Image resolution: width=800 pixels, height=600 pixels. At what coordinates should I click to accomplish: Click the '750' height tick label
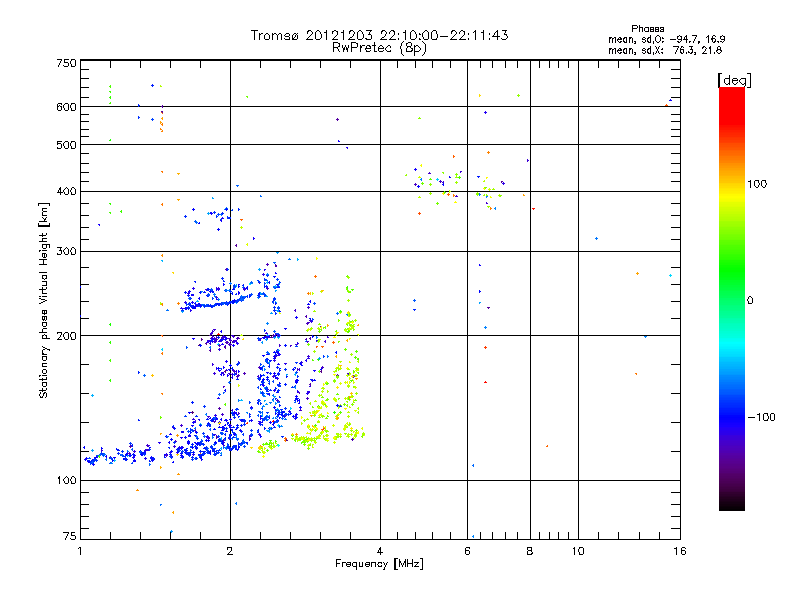(66, 63)
